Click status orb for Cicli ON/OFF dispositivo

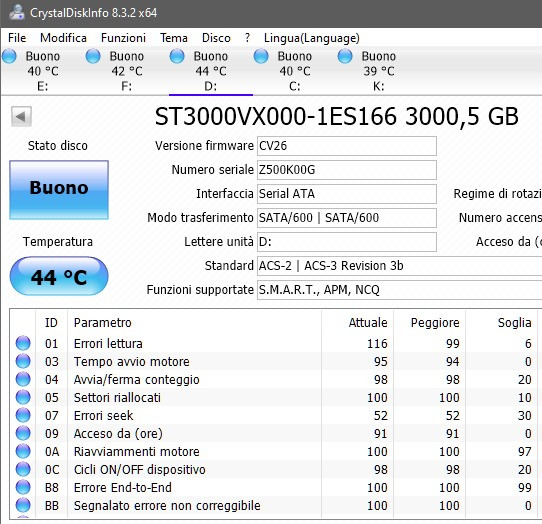(23, 469)
